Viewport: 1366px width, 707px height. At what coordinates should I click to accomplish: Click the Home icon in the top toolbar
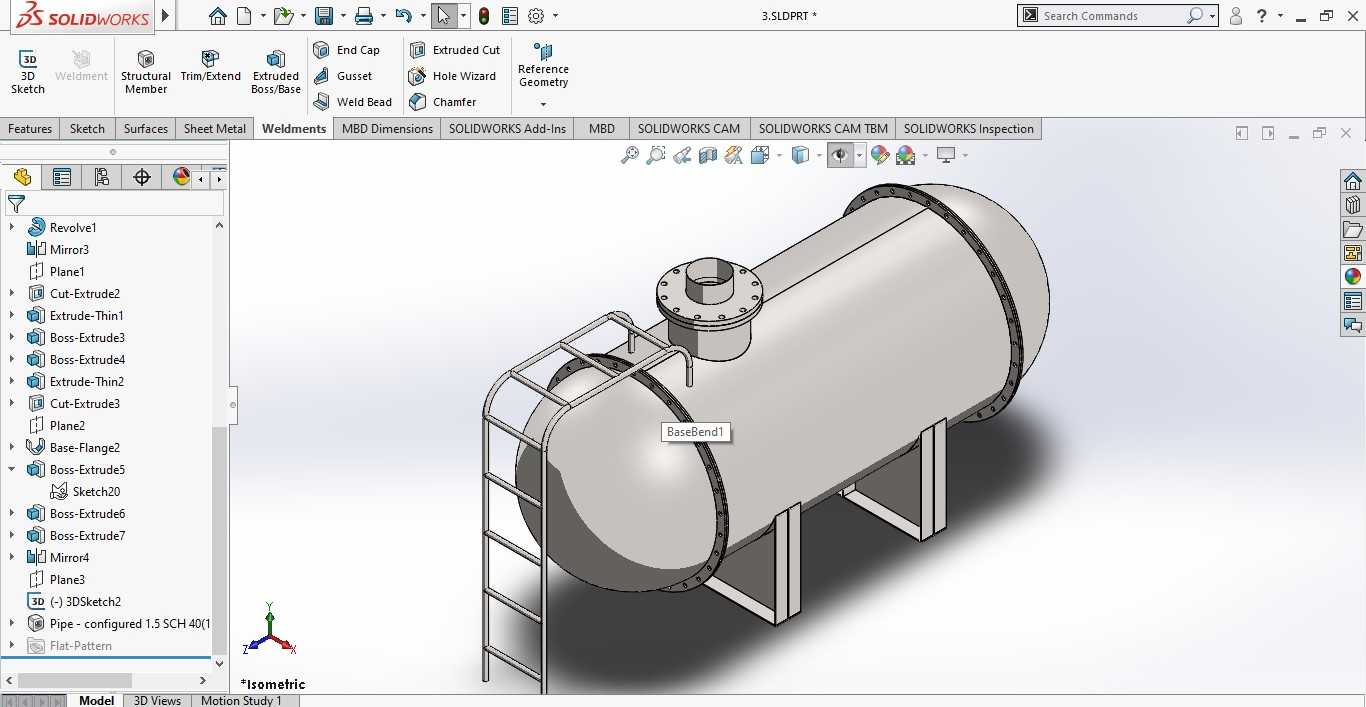coord(217,16)
